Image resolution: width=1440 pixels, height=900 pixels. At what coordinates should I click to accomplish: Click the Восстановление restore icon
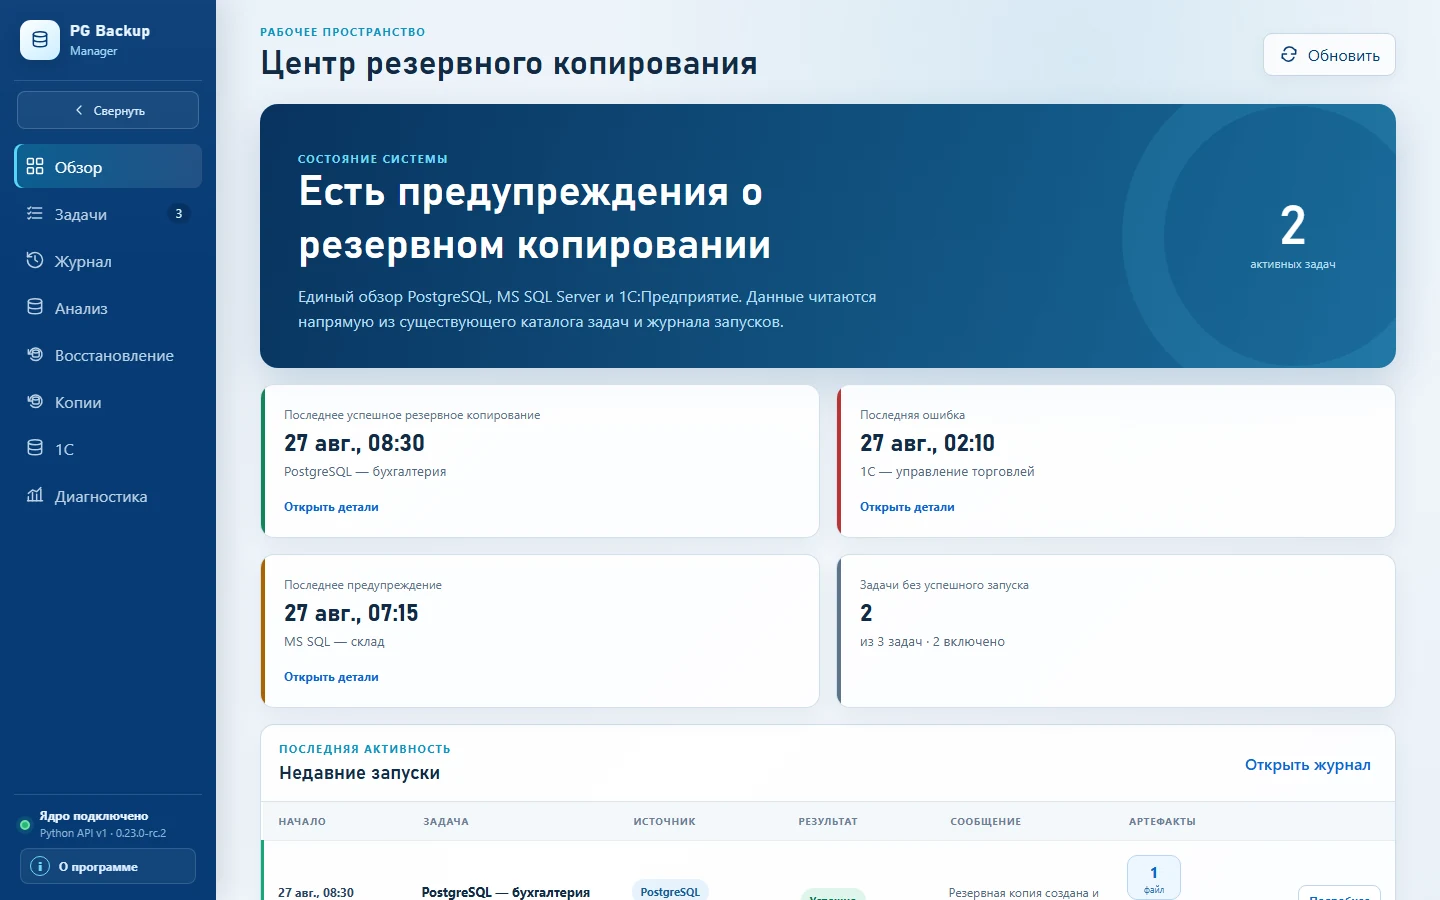(x=35, y=354)
